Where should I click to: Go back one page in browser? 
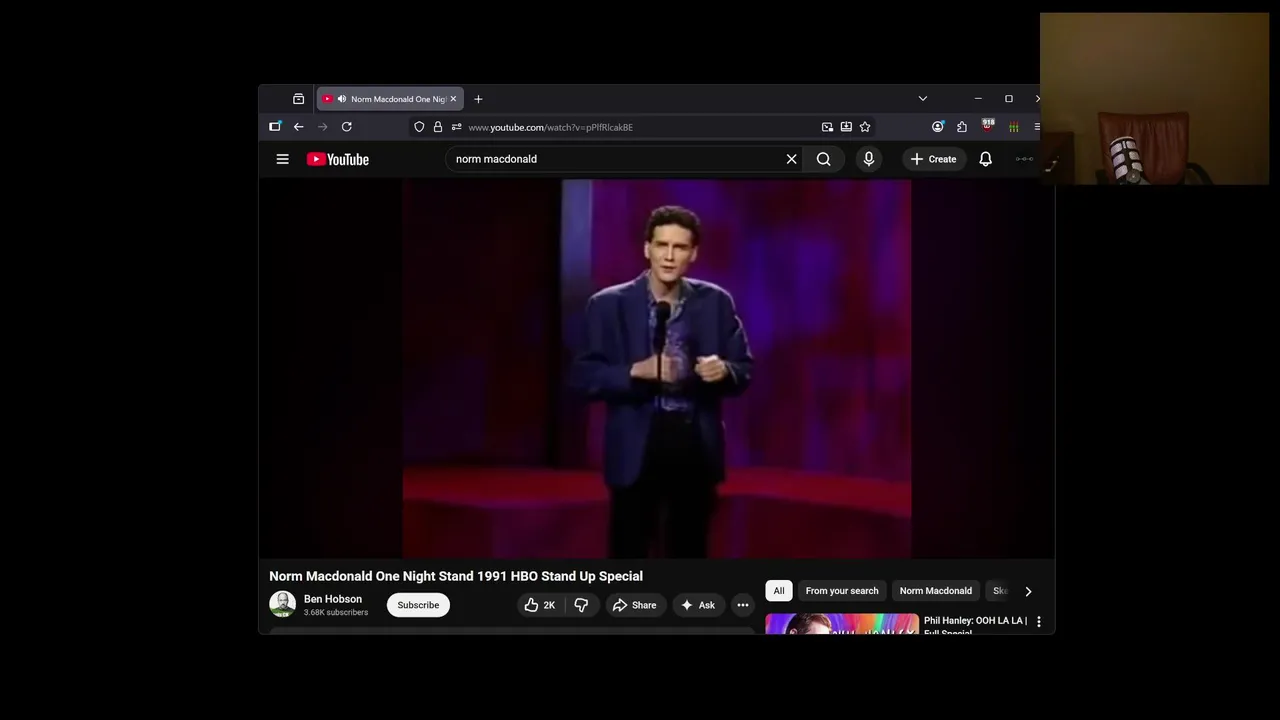point(298,127)
